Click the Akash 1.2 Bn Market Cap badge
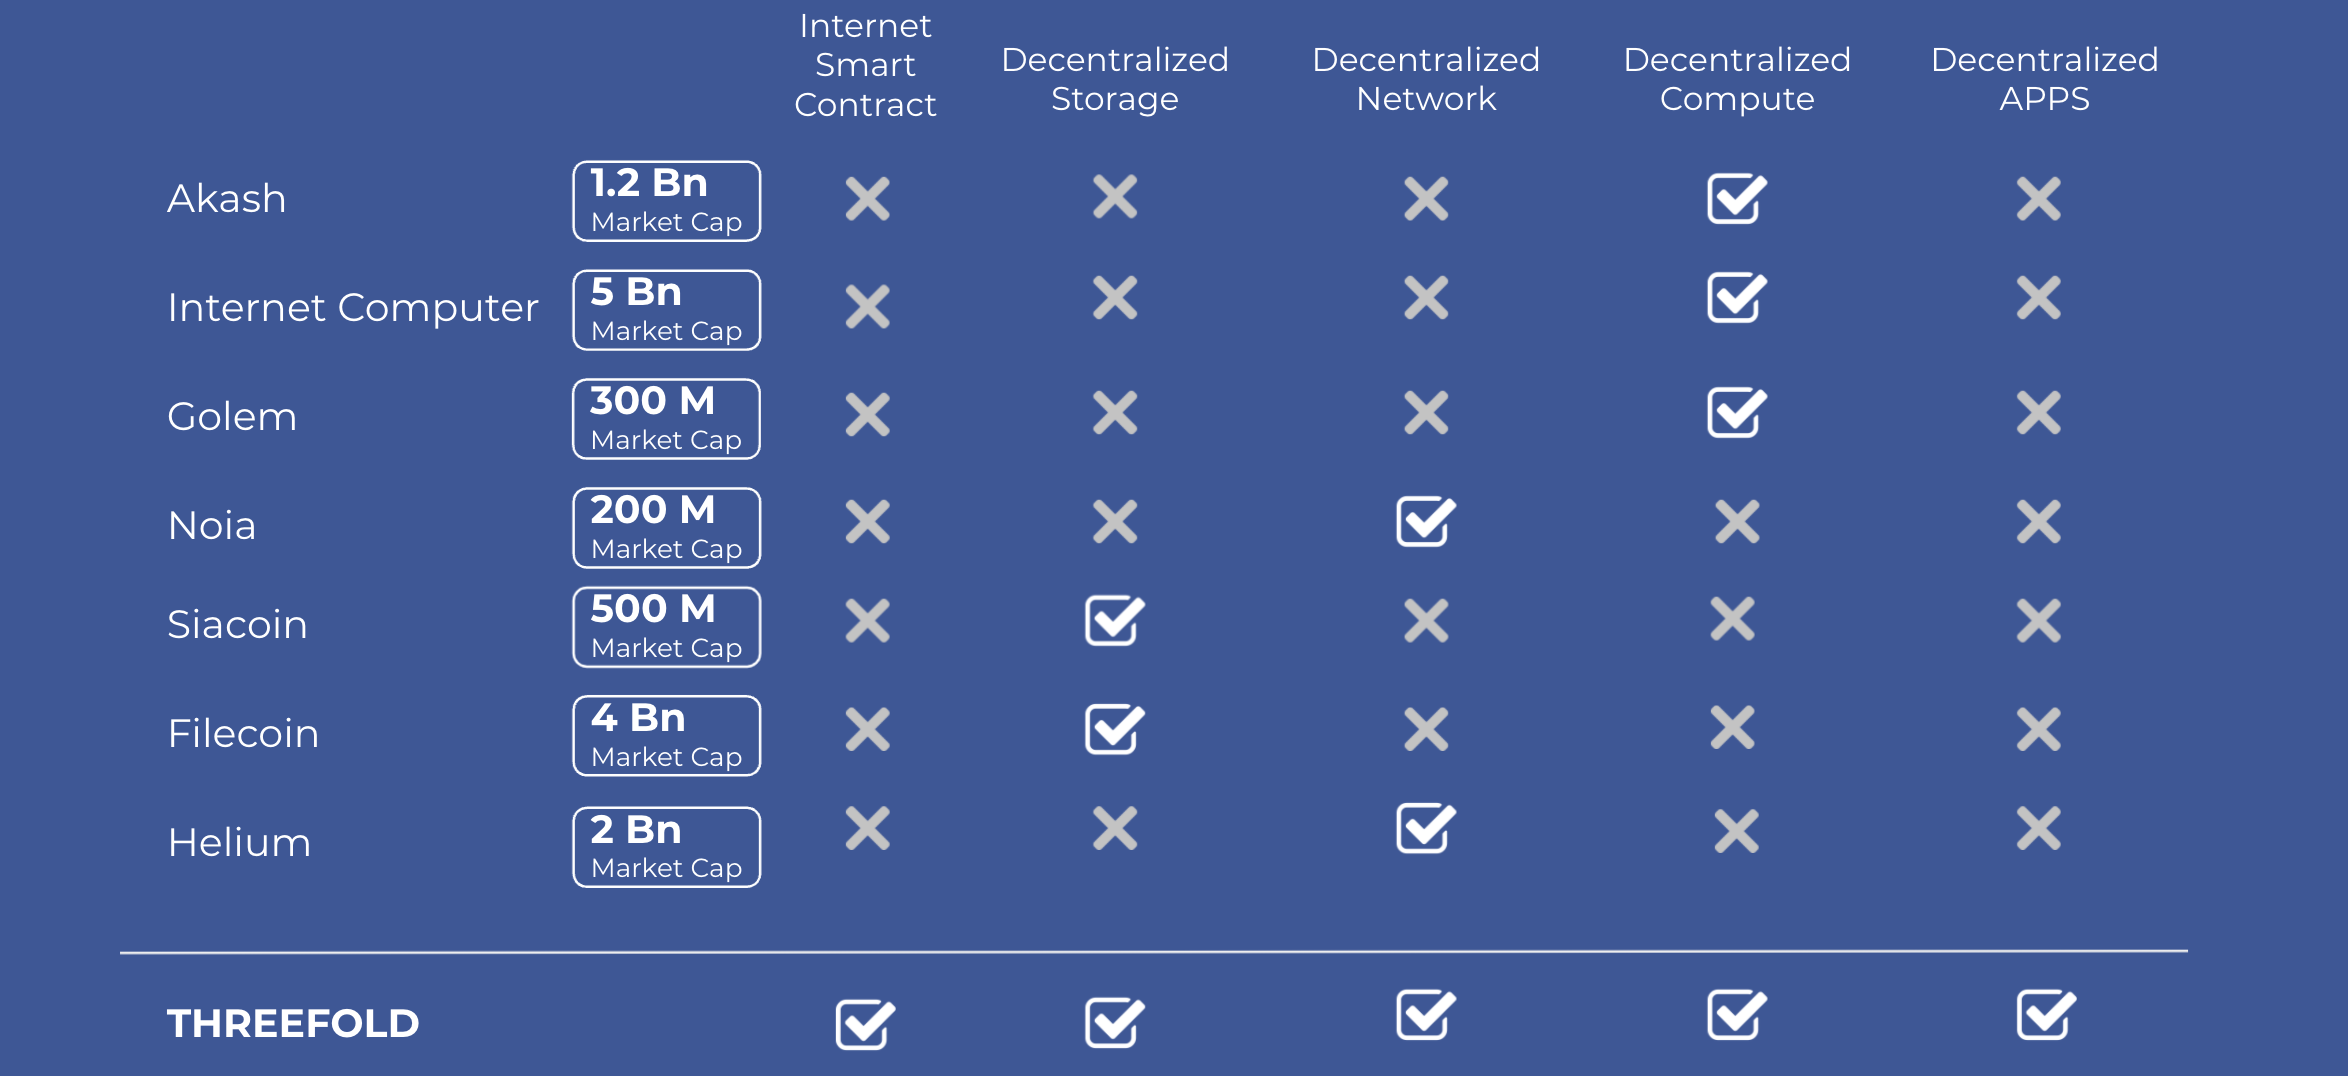Image resolution: width=2348 pixels, height=1076 pixels. click(666, 201)
